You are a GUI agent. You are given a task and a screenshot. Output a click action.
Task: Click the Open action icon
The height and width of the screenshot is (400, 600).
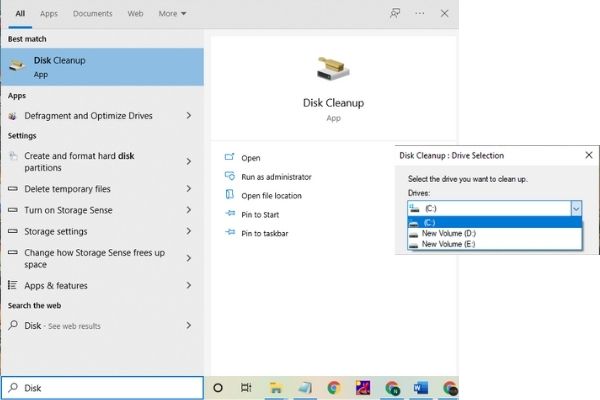tap(230, 157)
